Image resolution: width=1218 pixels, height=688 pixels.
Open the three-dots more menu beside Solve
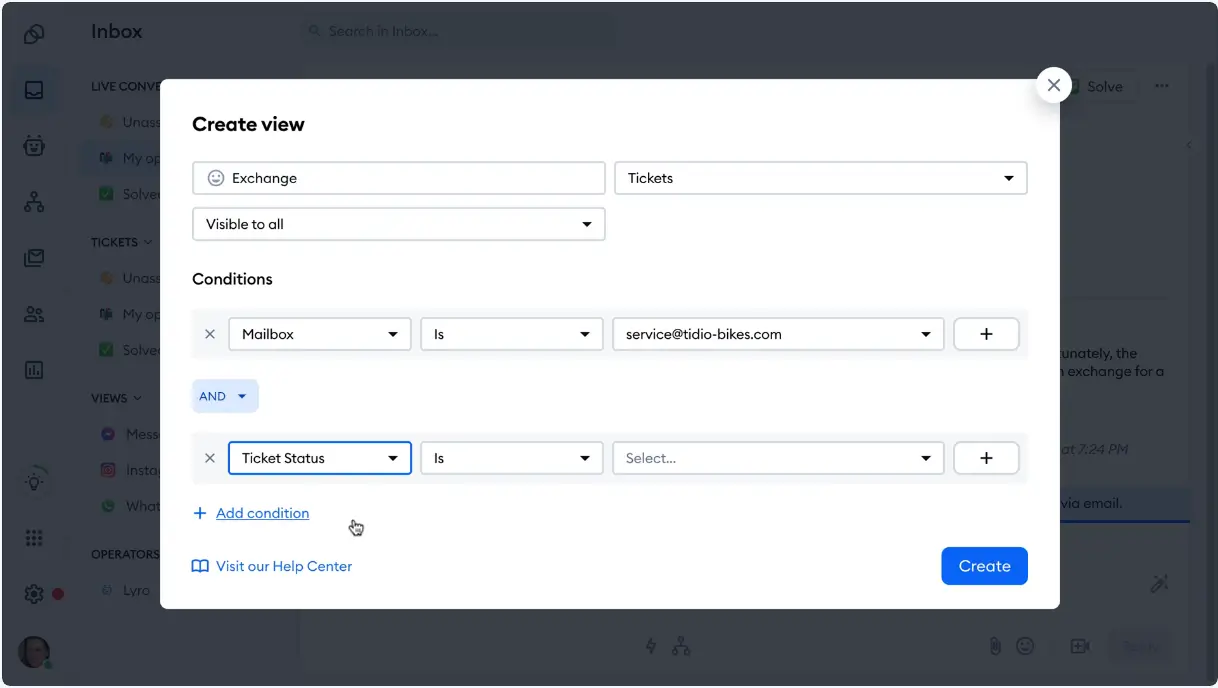click(1162, 86)
